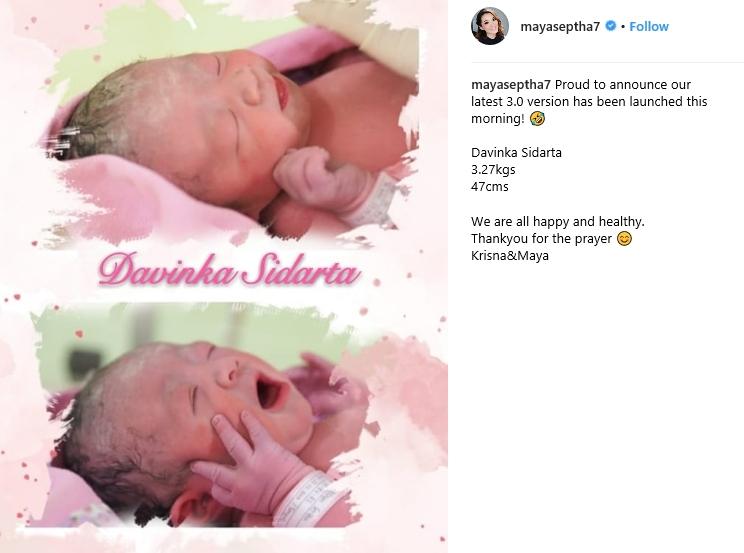
Task: Click "We are all happy and healthy."
Action: point(558,222)
